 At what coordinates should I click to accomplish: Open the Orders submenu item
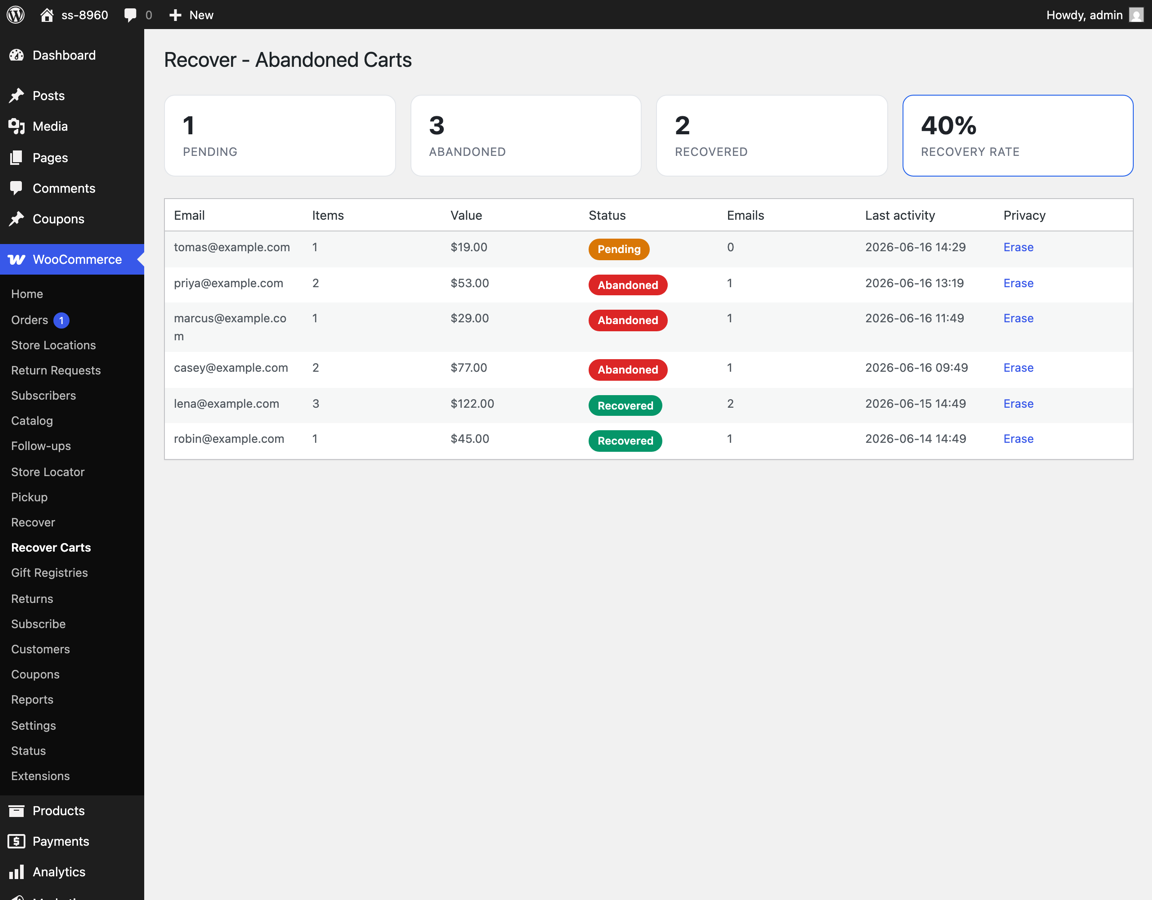pyautogui.click(x=29, y=320)
